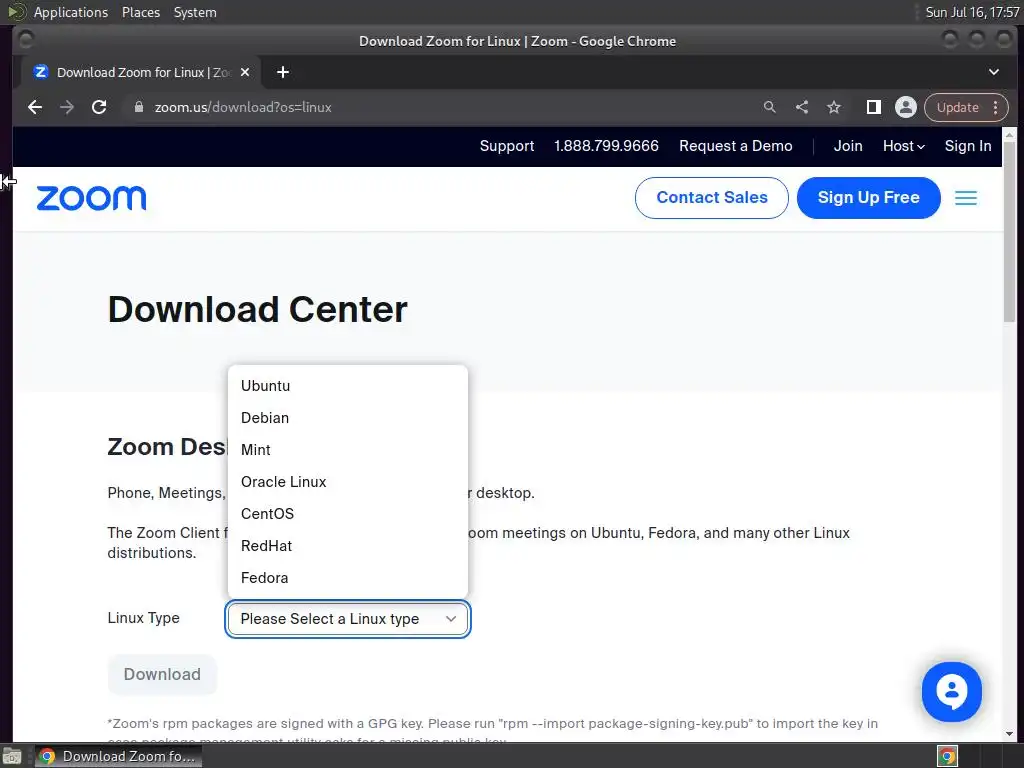Click the clock showing Sun Jul 16
1024x768 pixels.
(x=972, y=12)
